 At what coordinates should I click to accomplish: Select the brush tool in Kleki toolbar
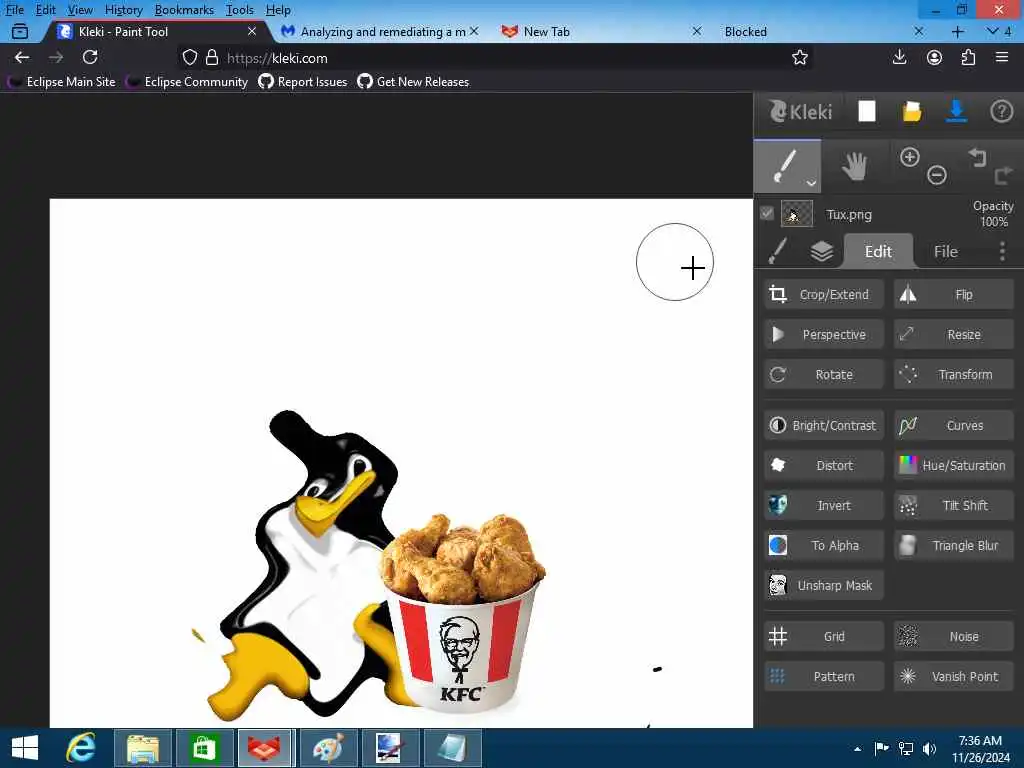coord(786,167)
